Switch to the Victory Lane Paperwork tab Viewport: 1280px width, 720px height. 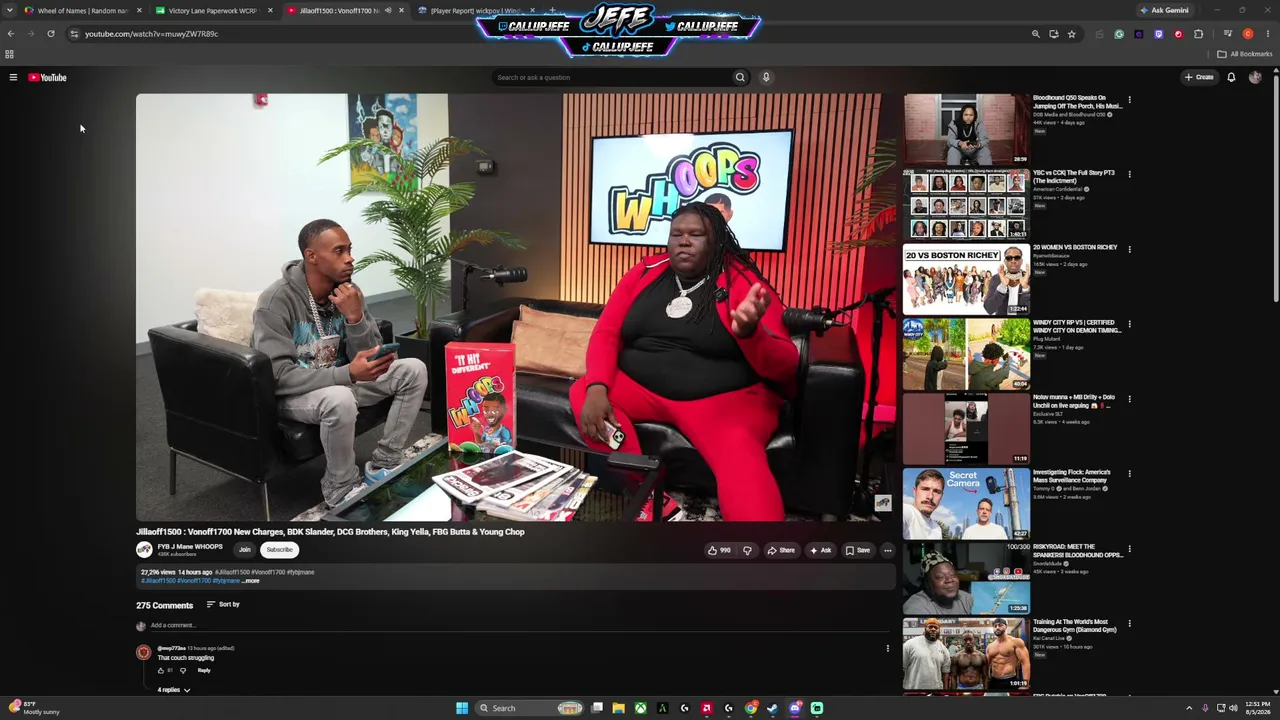click(214, 11)
